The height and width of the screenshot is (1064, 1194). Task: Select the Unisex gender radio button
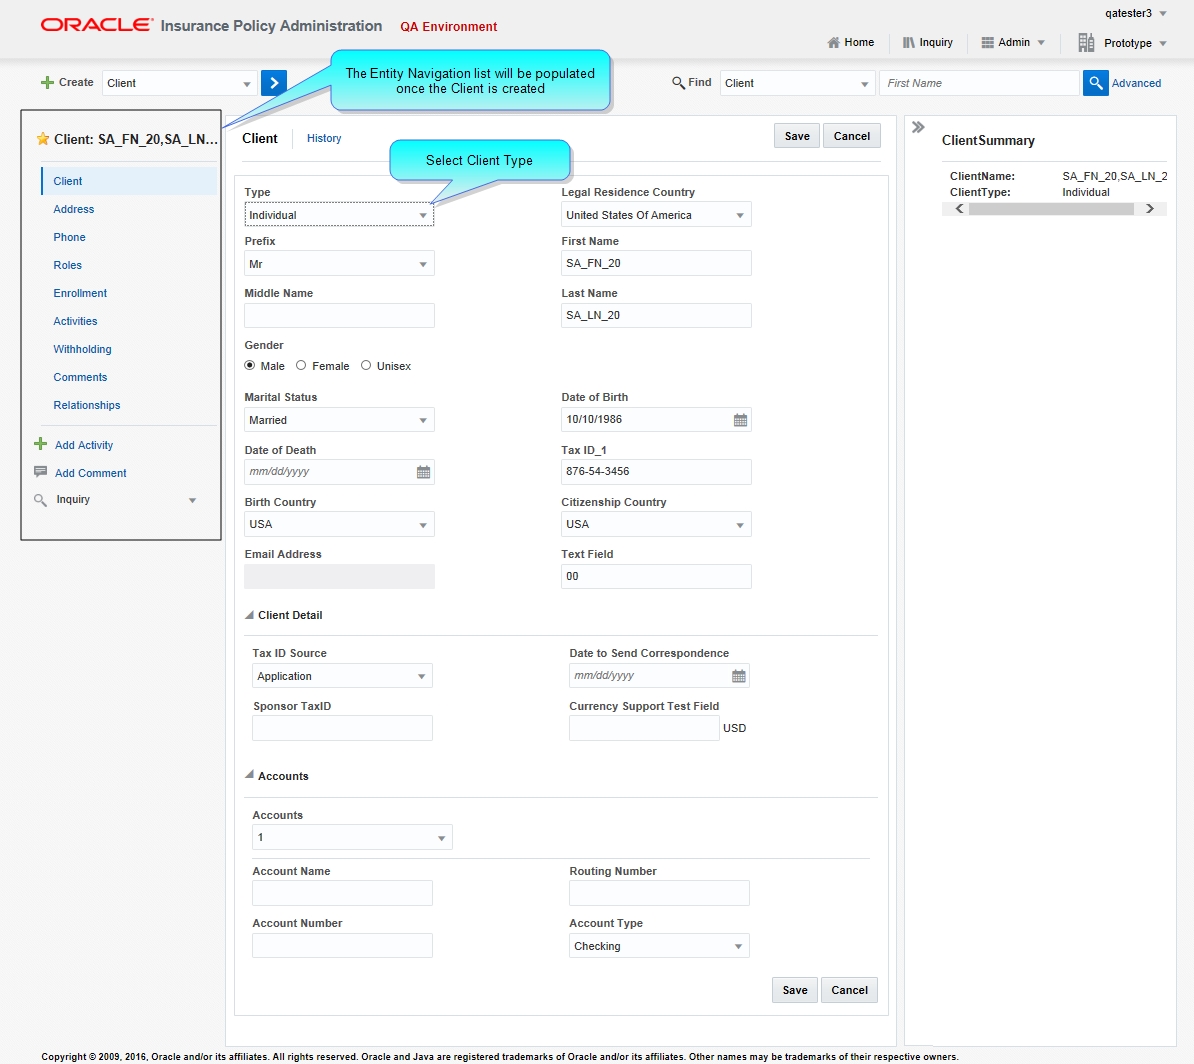366,366
